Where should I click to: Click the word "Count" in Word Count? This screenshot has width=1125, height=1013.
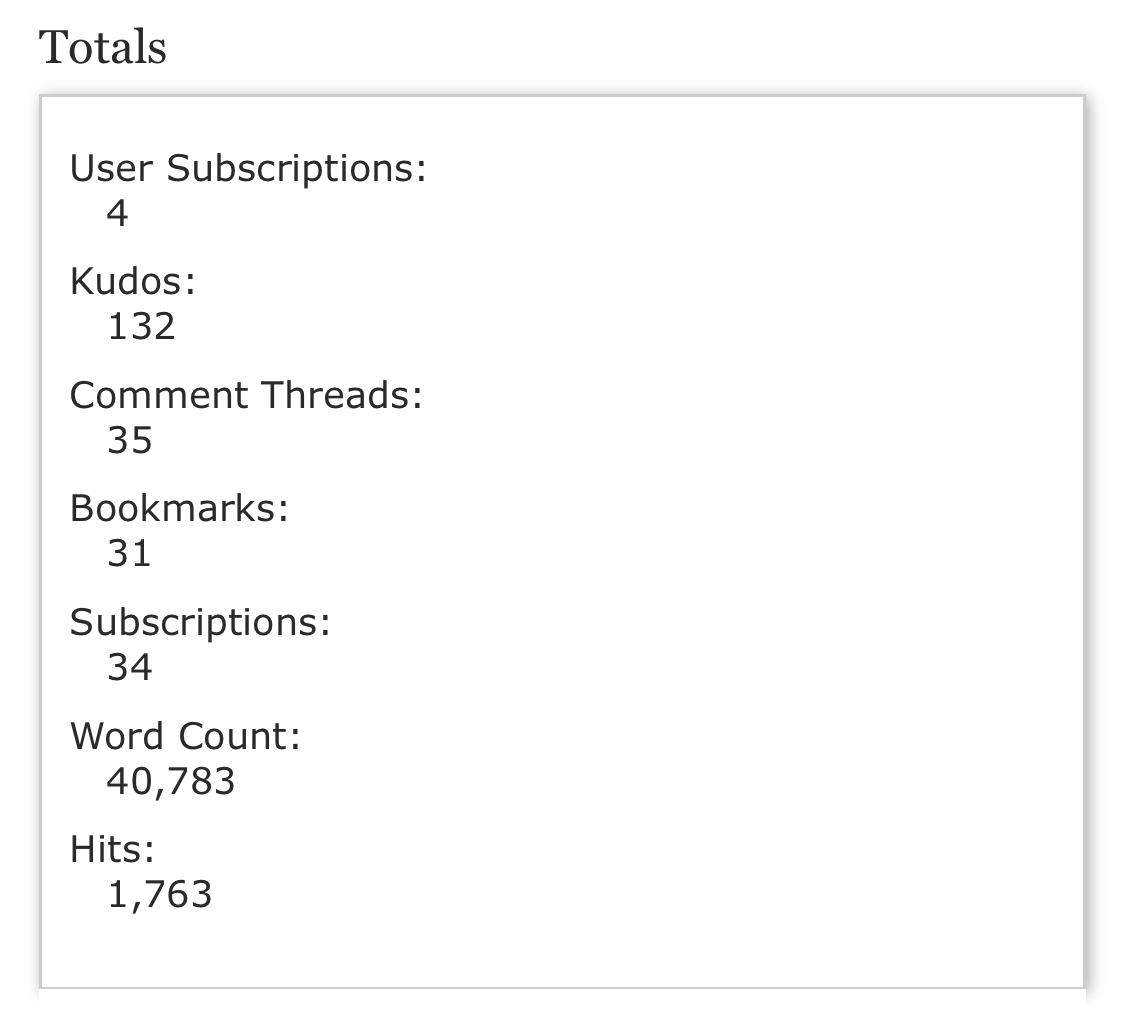240,736
